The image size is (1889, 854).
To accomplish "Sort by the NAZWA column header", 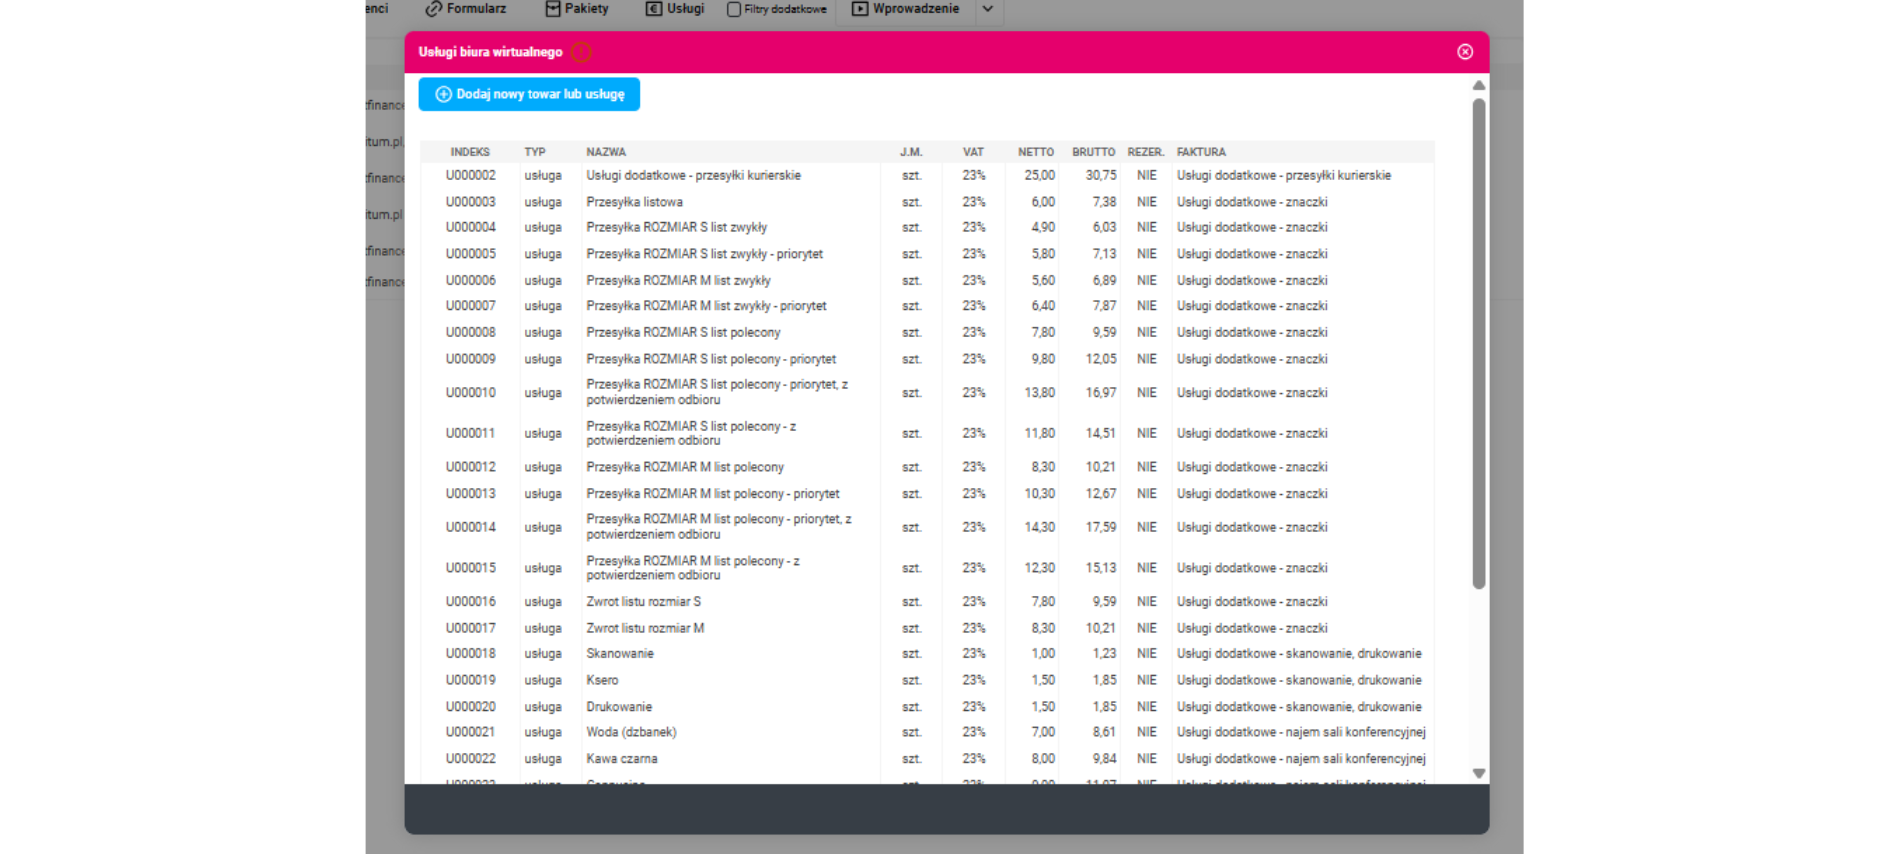I will (606, 152).
